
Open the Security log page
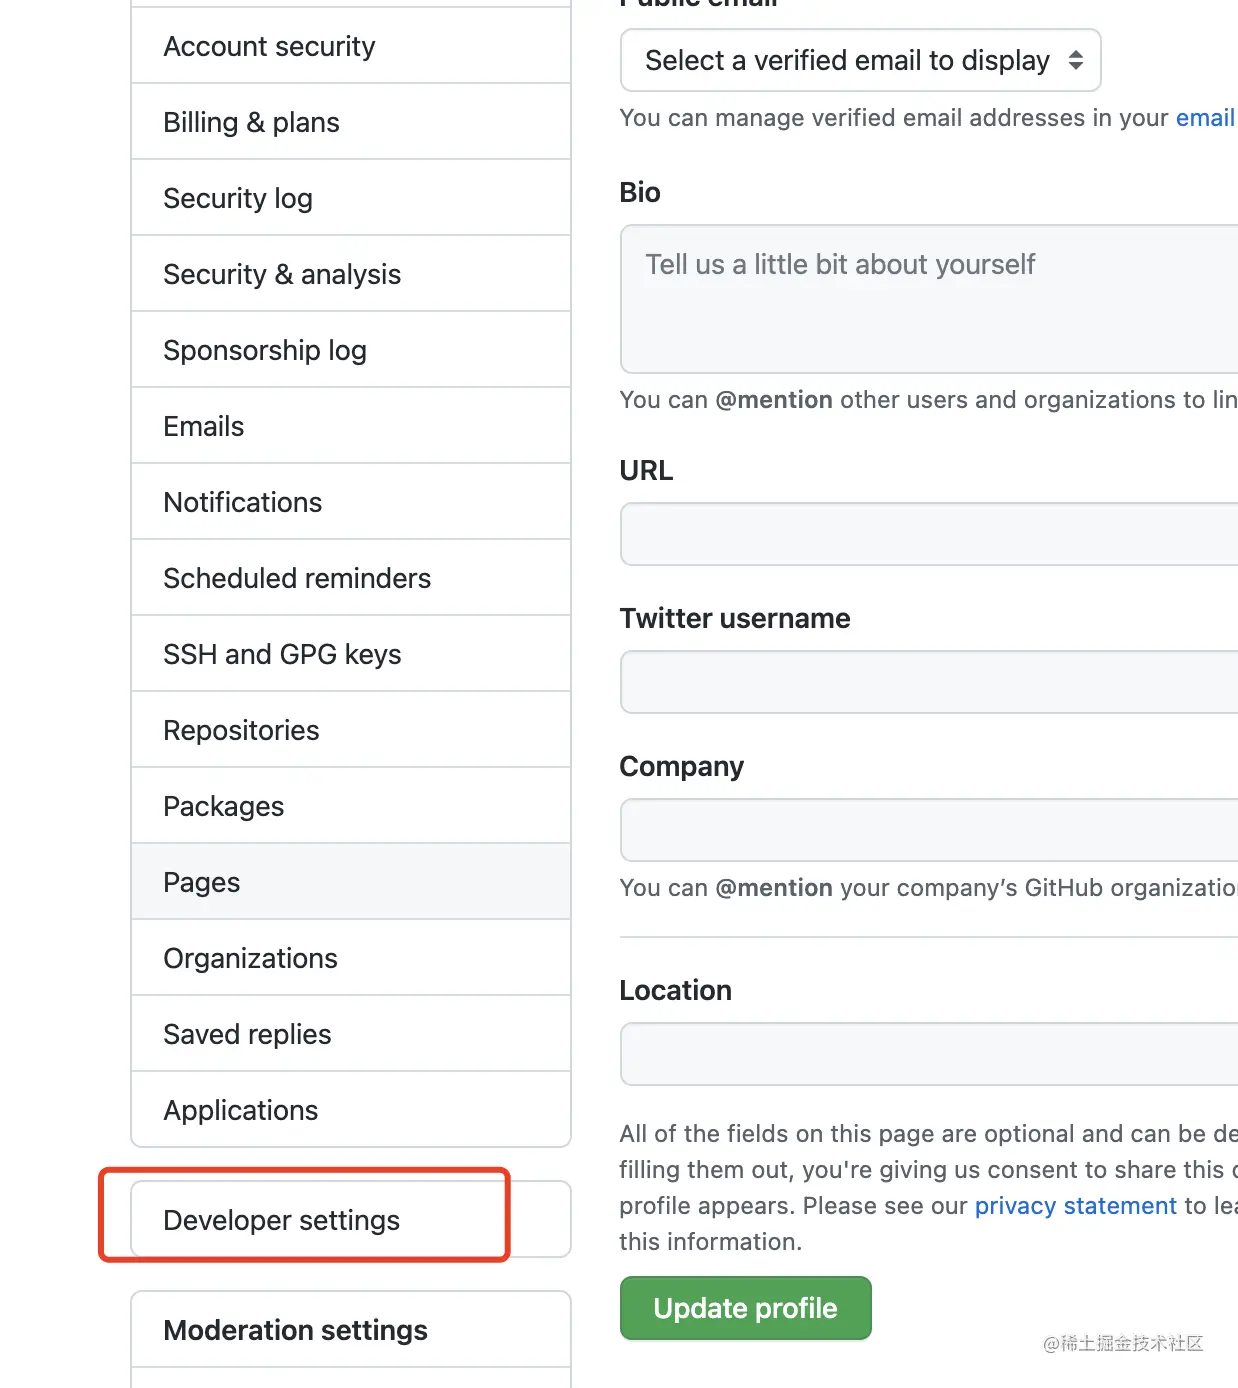tap(238, 199)
